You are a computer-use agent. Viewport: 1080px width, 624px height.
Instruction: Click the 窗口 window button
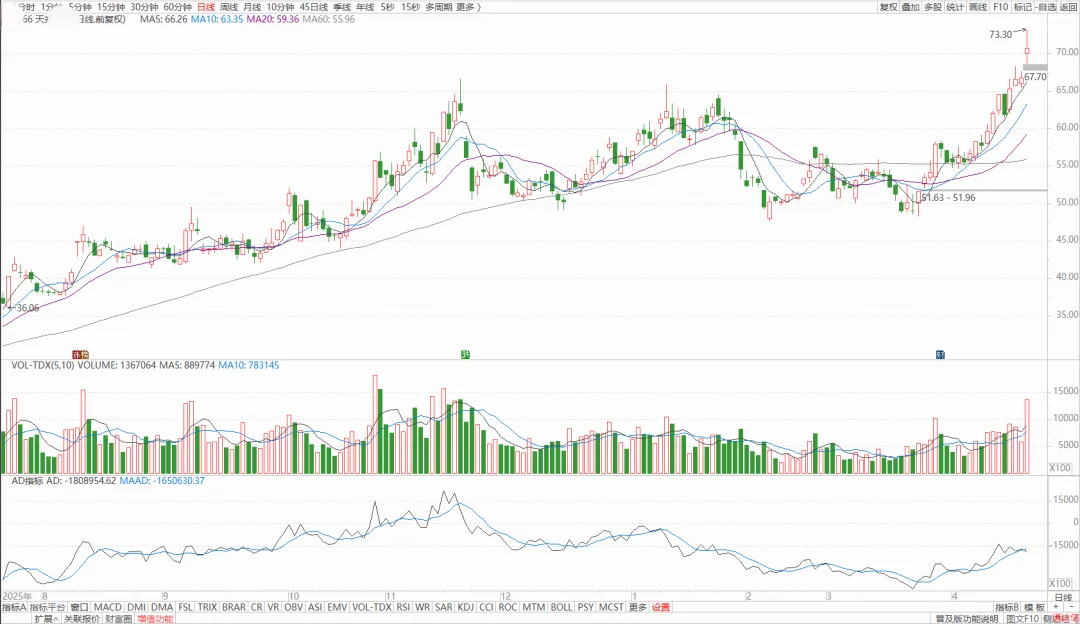coord(80,607)
